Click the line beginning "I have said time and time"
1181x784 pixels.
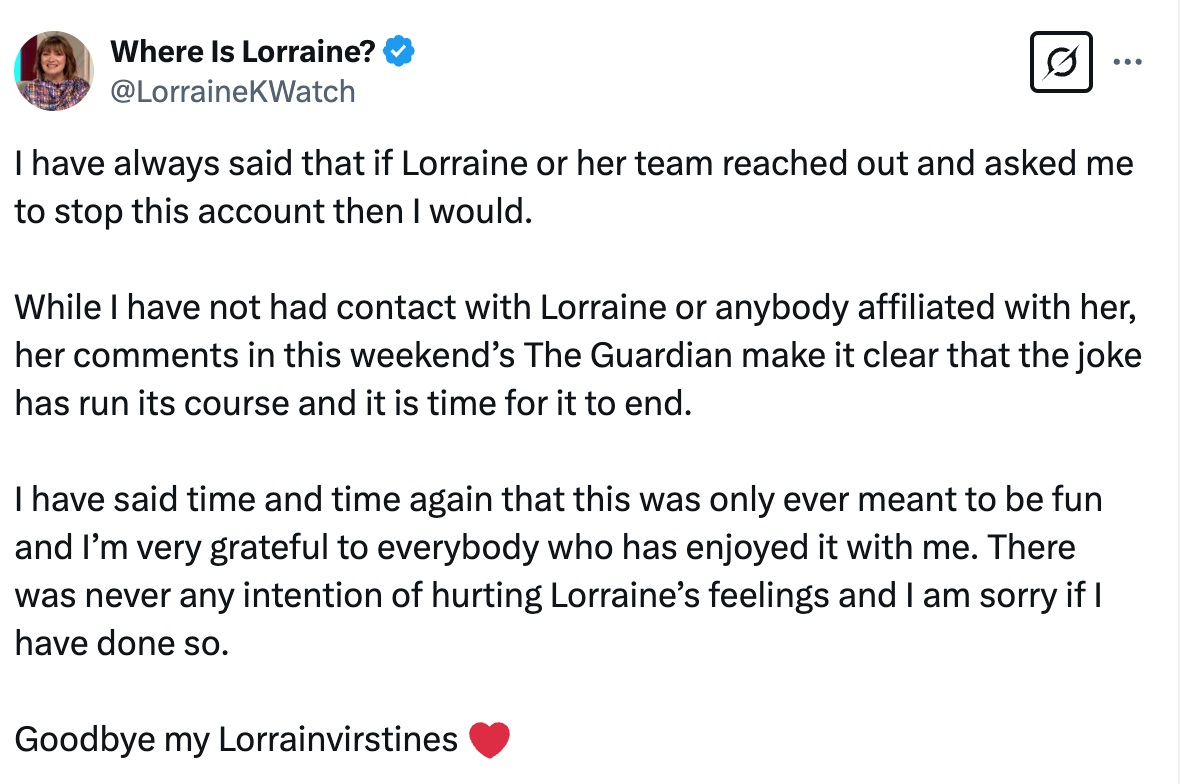tap(558, 499)
